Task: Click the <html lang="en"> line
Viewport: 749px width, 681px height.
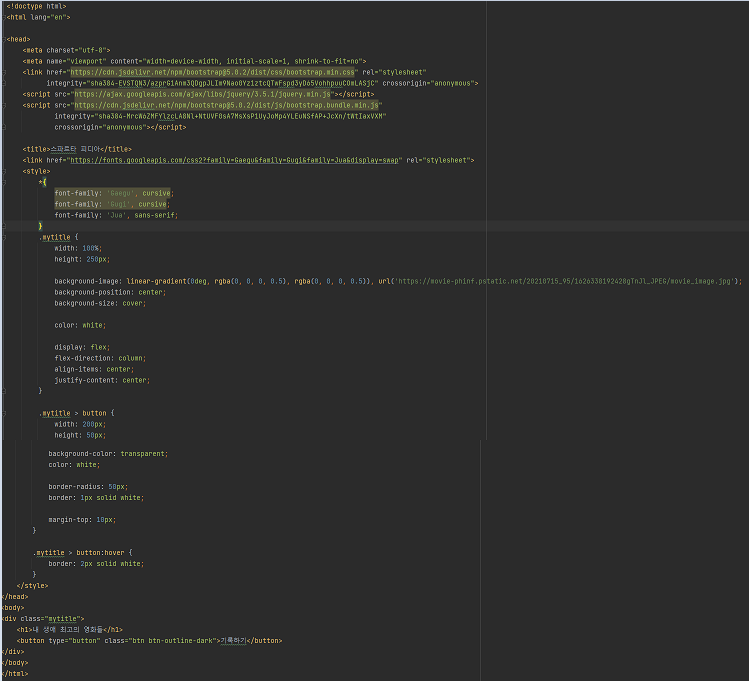Action: click(38, 17)
